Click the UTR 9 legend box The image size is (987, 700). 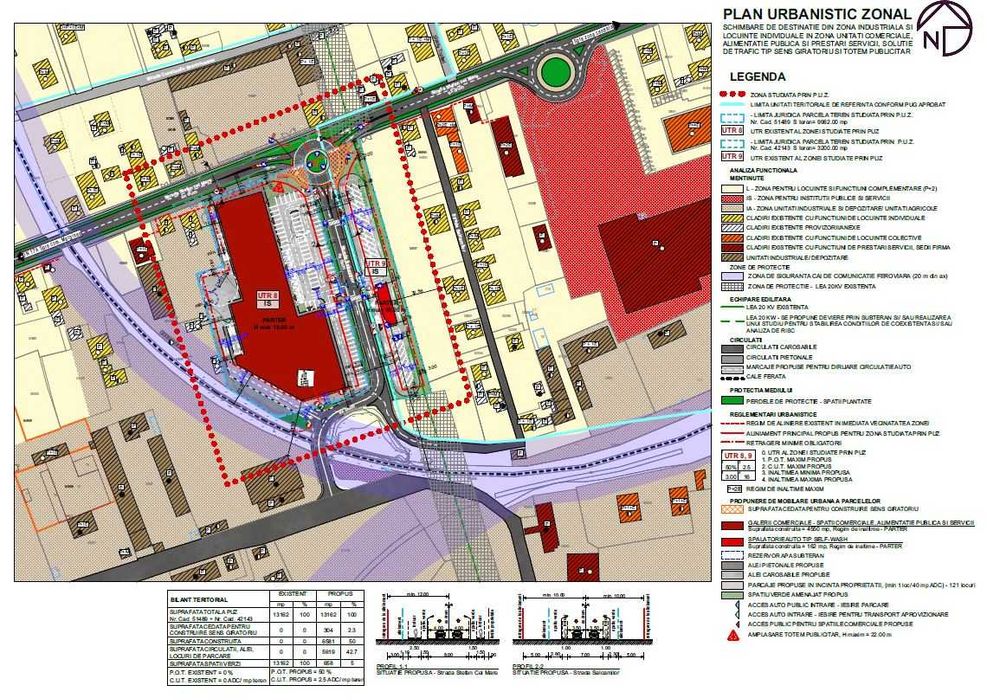pos(733,155)
